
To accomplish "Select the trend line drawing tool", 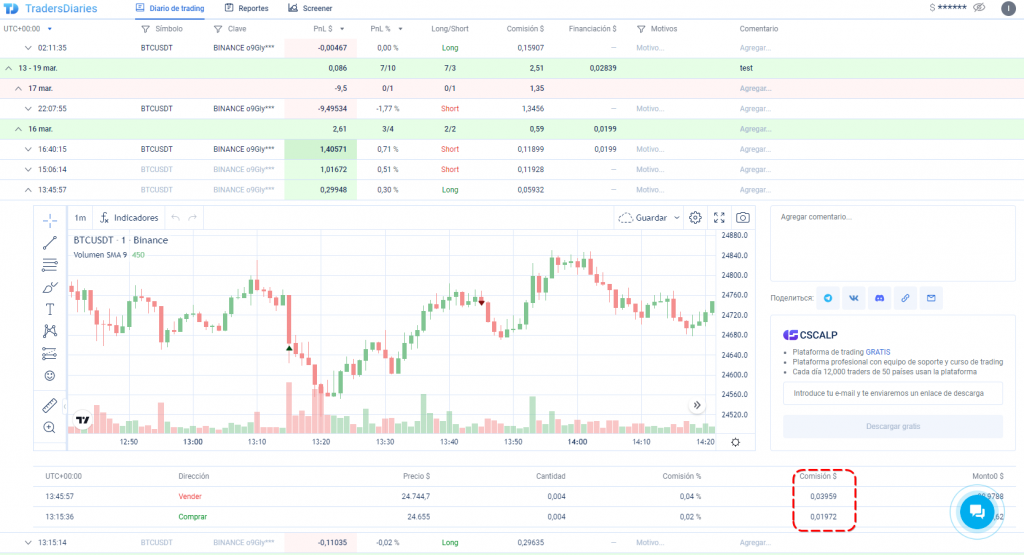I will pos(49,243).
